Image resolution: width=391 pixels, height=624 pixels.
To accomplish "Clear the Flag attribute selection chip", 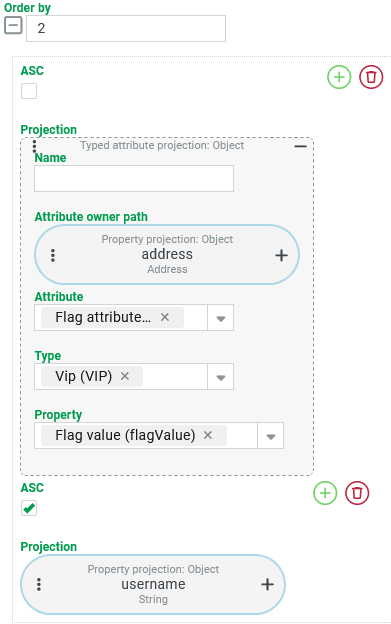I will (165, 317).
